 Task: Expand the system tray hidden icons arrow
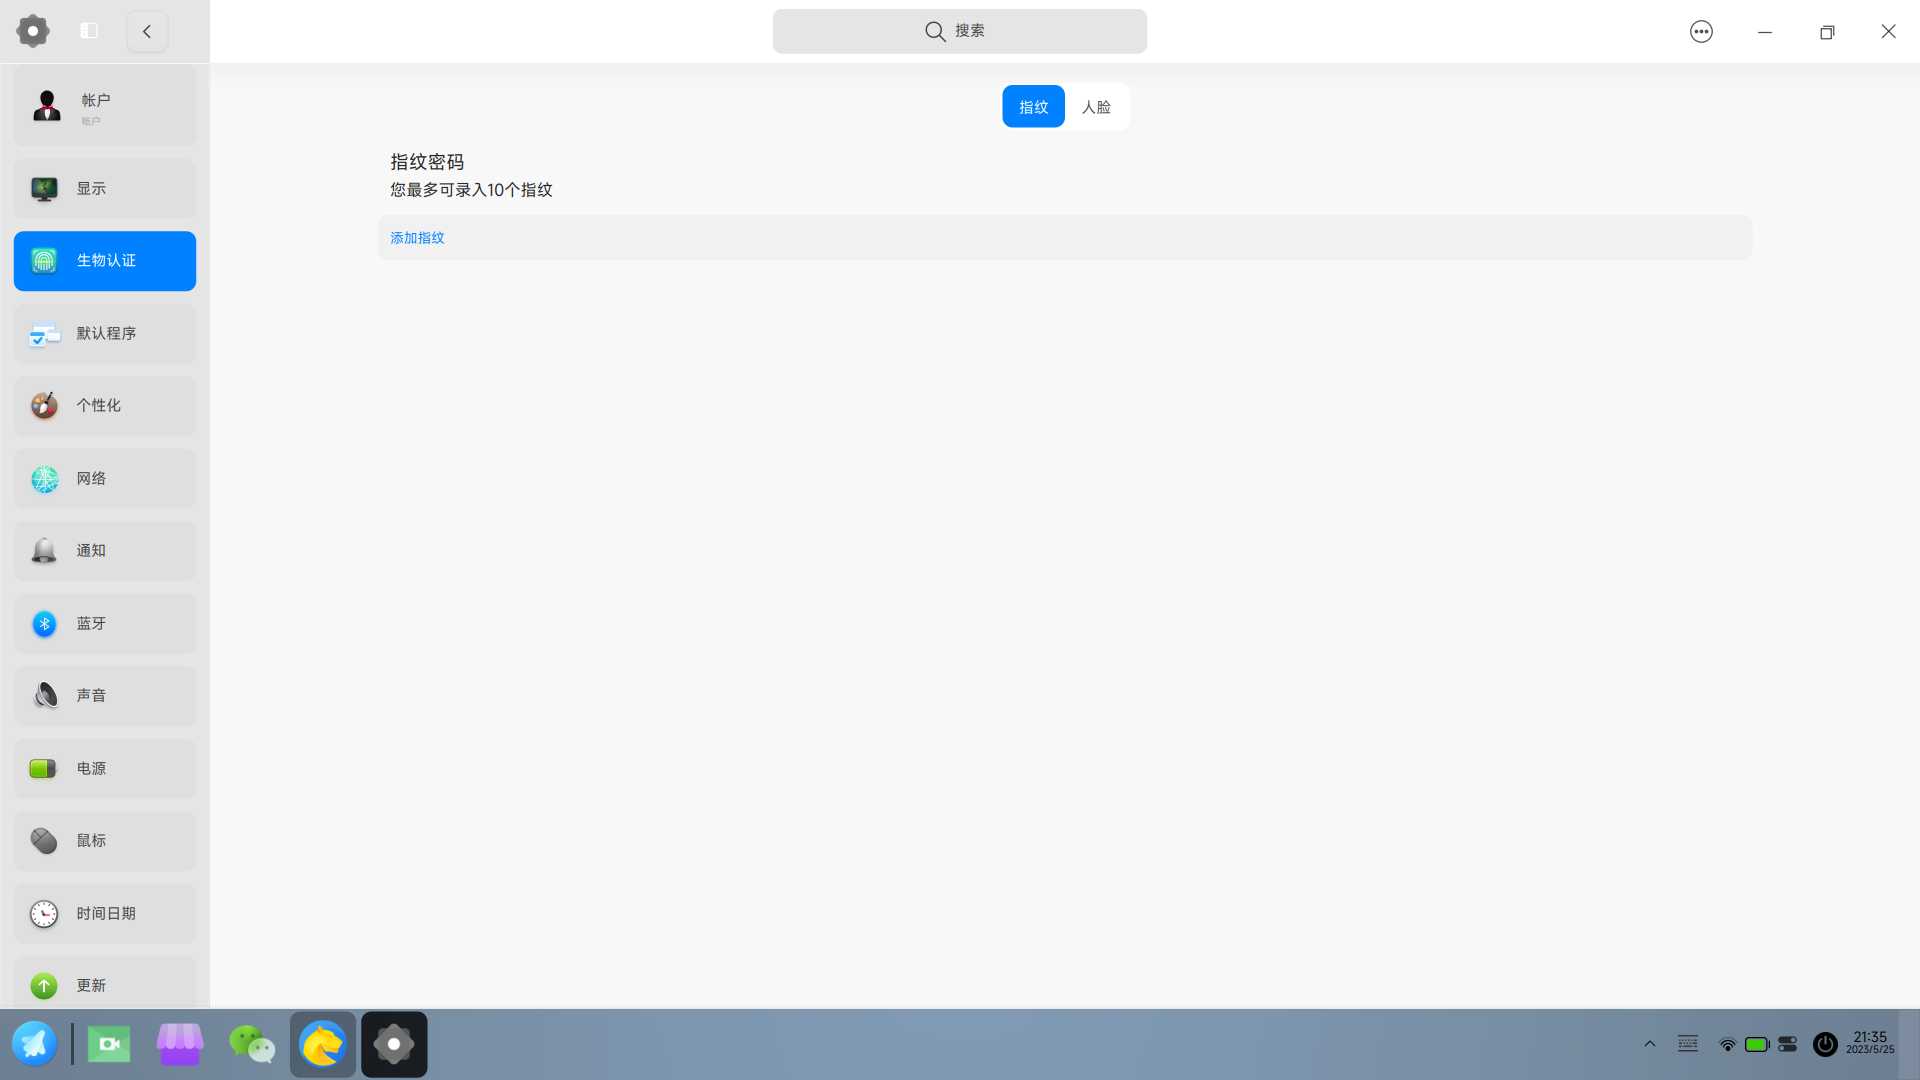pos(1650,1044)
